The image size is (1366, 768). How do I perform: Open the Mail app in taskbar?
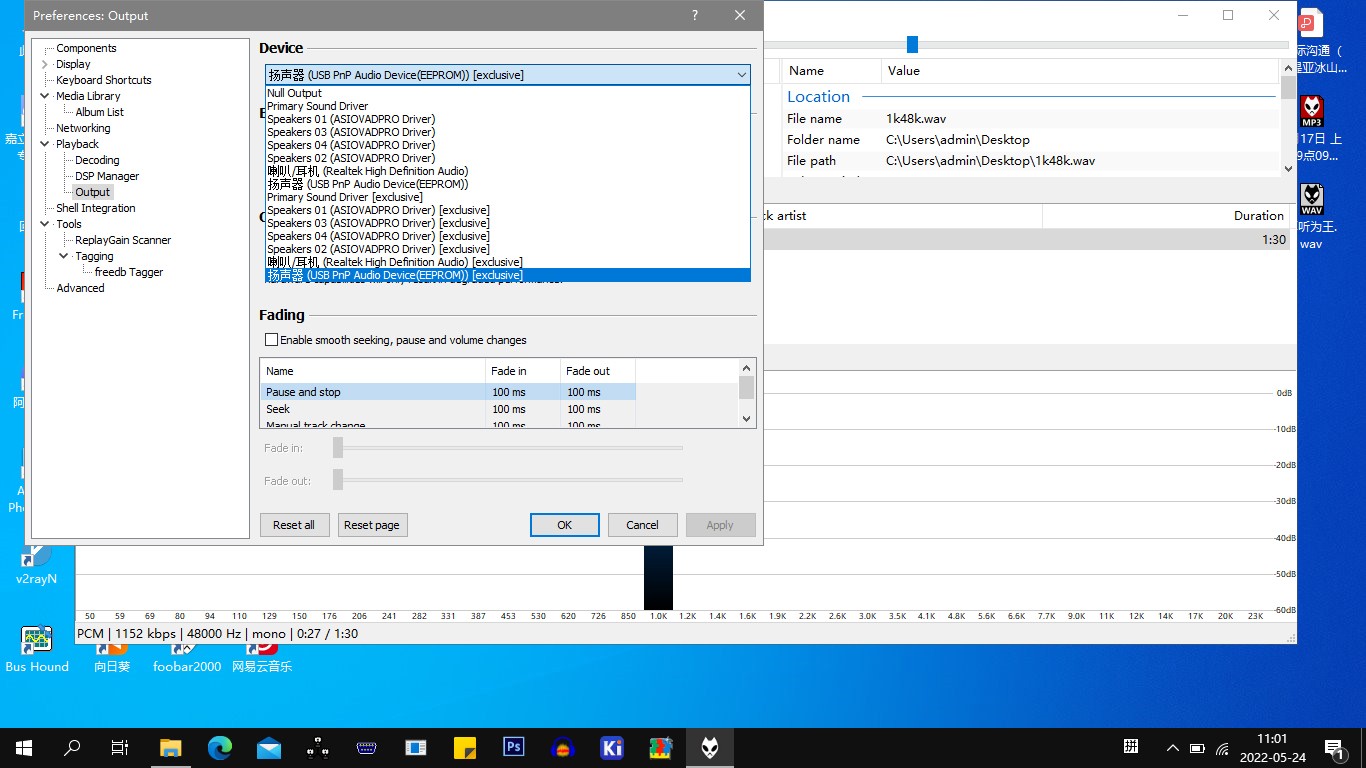[269, 748]
